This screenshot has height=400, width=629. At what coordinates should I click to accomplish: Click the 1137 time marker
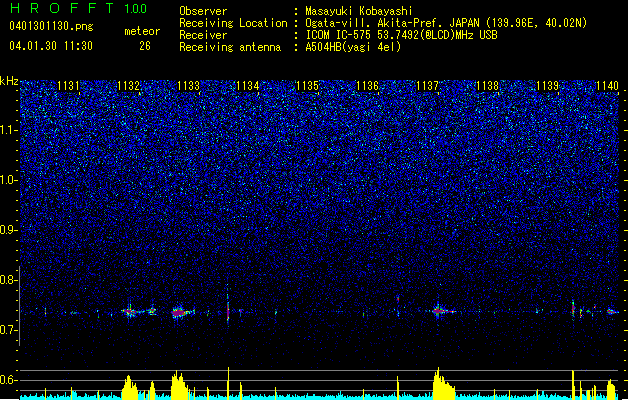click(x=428, y=86)
